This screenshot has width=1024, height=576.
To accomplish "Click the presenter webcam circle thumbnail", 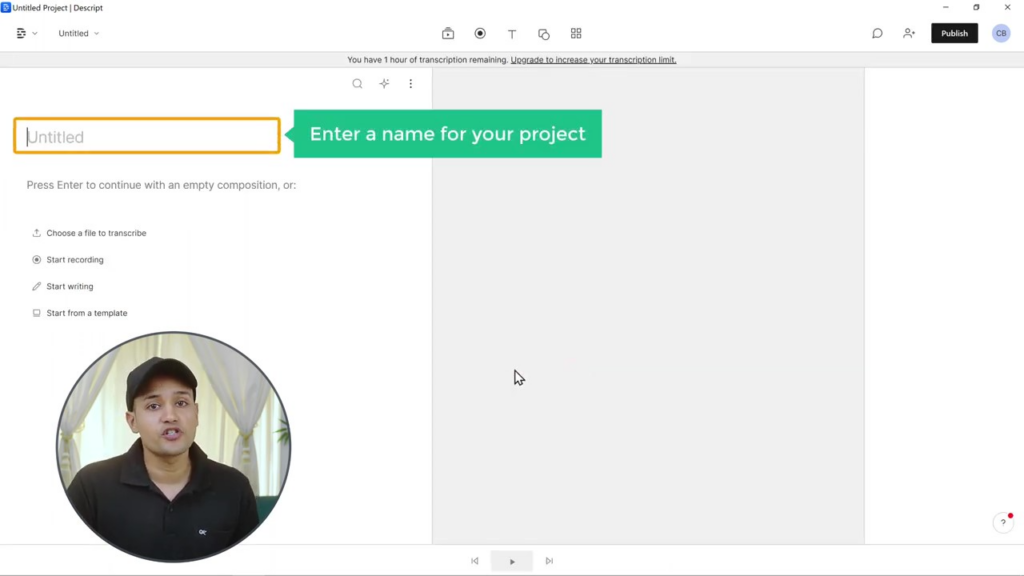I will (173, 447).
